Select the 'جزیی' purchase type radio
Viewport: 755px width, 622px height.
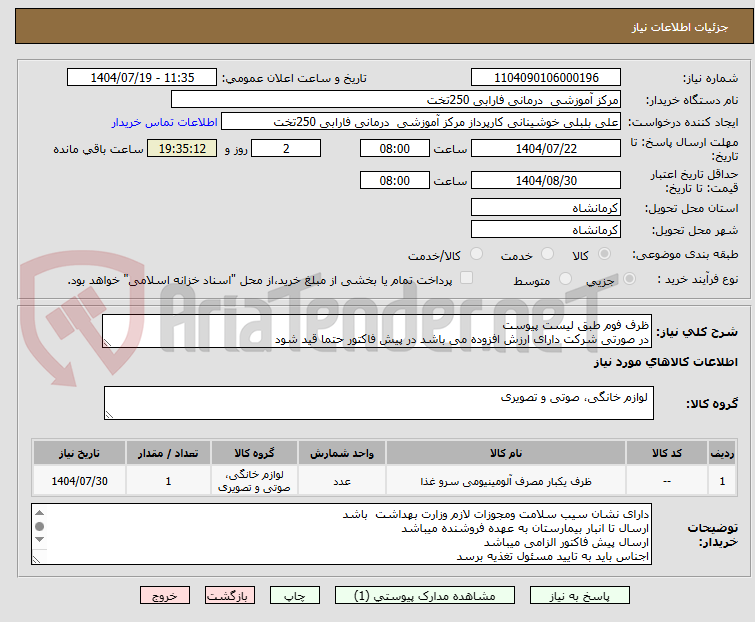point(629,279)
